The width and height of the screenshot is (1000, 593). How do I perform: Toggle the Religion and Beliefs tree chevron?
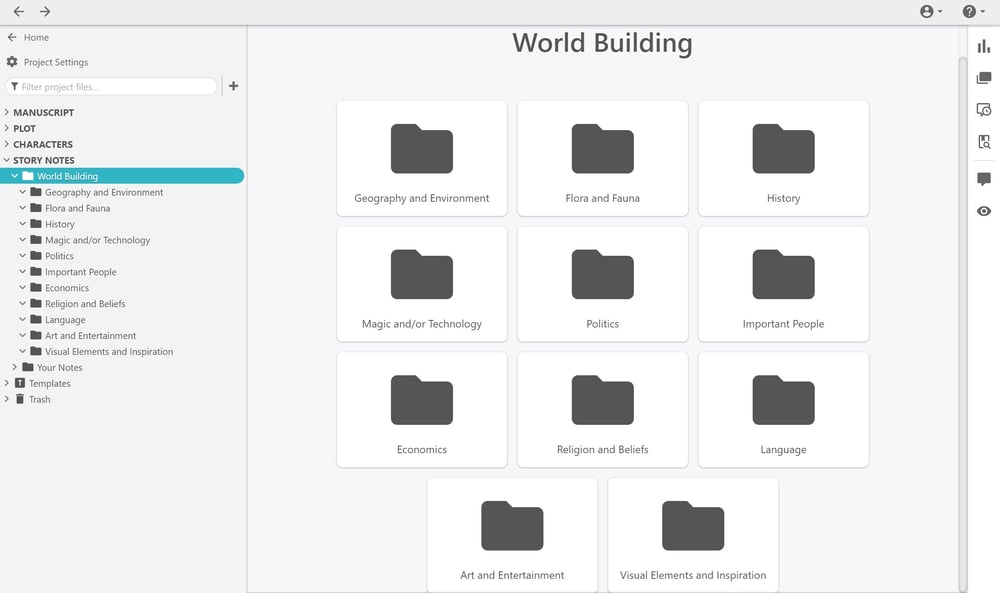click(22, 304)
